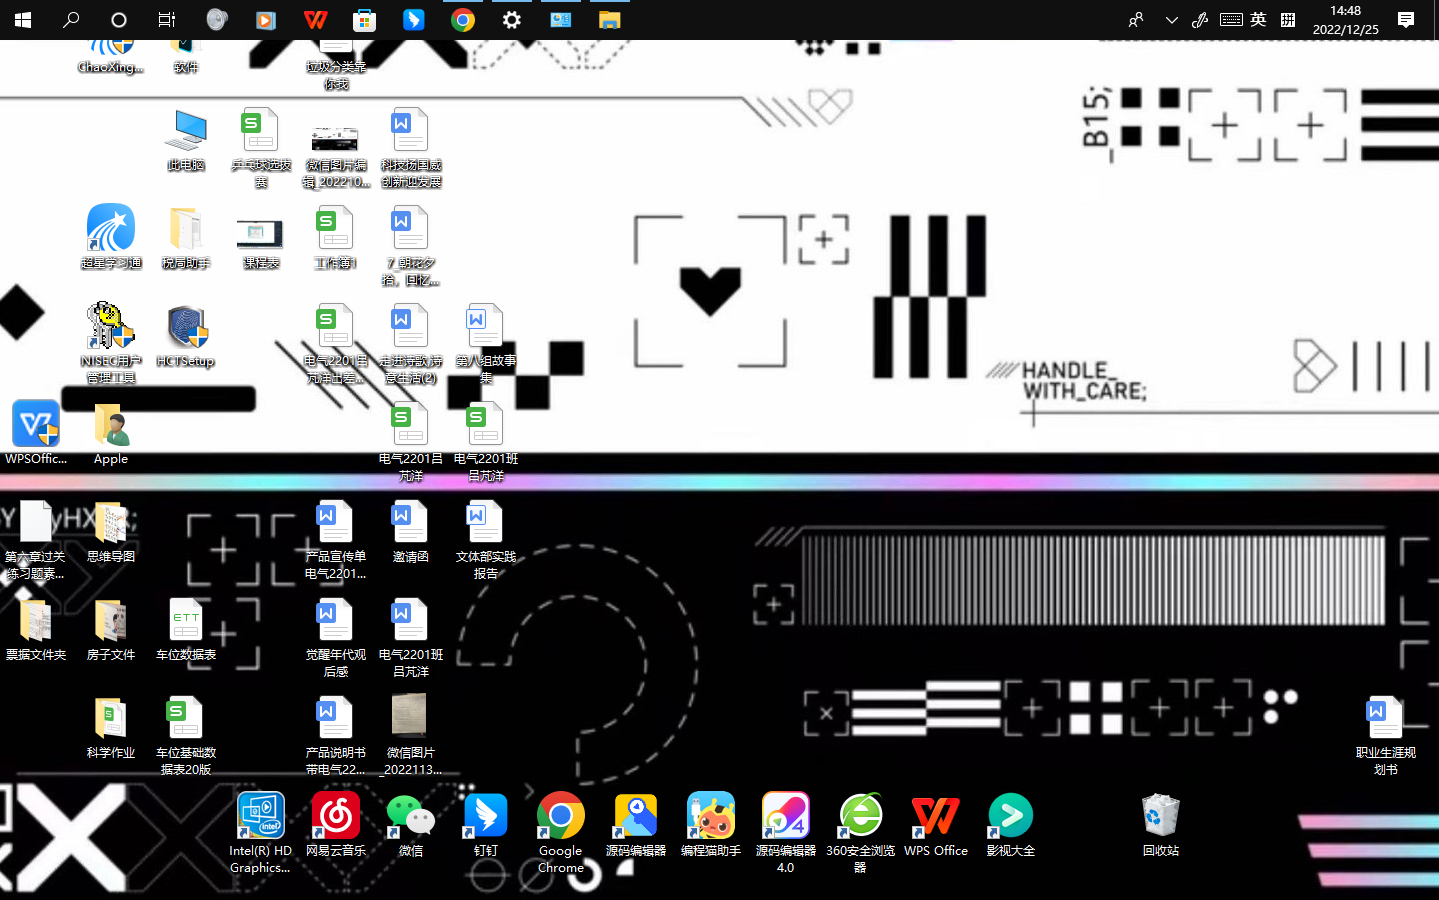Image resolution: width=1439 pixels, height=900 pixels.
Task: Open the 产品说明书带电气22 document
Action: [x=336, y=736]
